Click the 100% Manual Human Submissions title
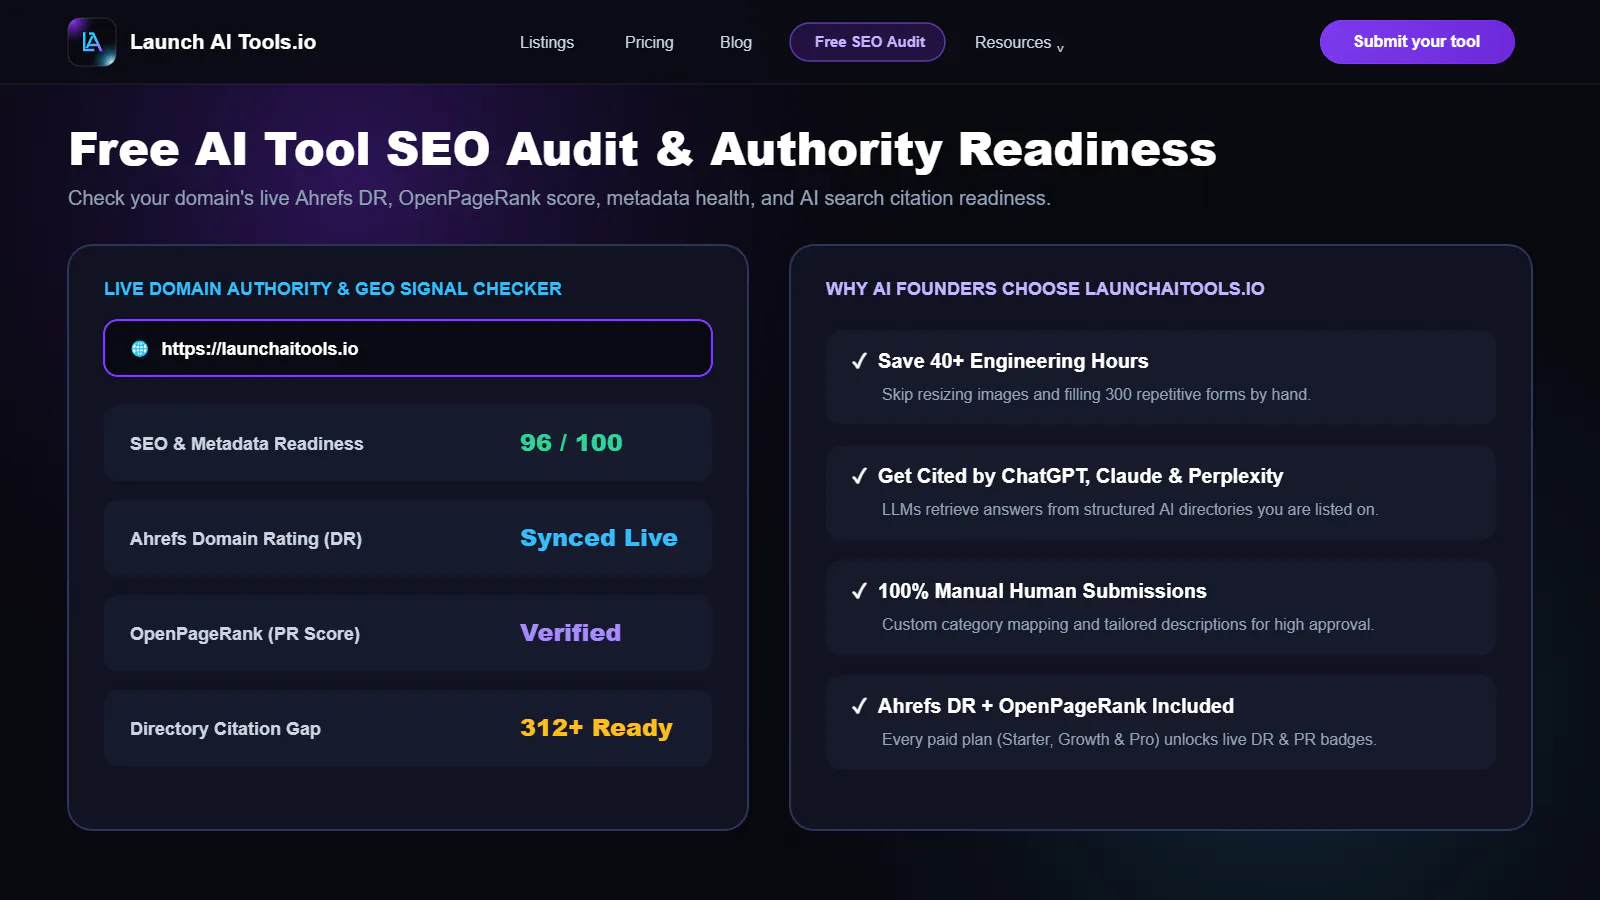Viewport: 1600px width, 900px height. click(1042, 591)
